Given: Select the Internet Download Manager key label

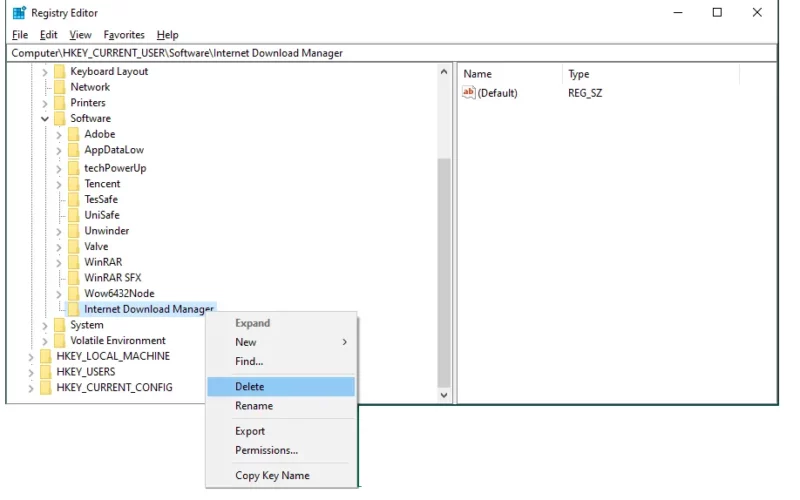Looking at the screenshot, I should point(148,309).
